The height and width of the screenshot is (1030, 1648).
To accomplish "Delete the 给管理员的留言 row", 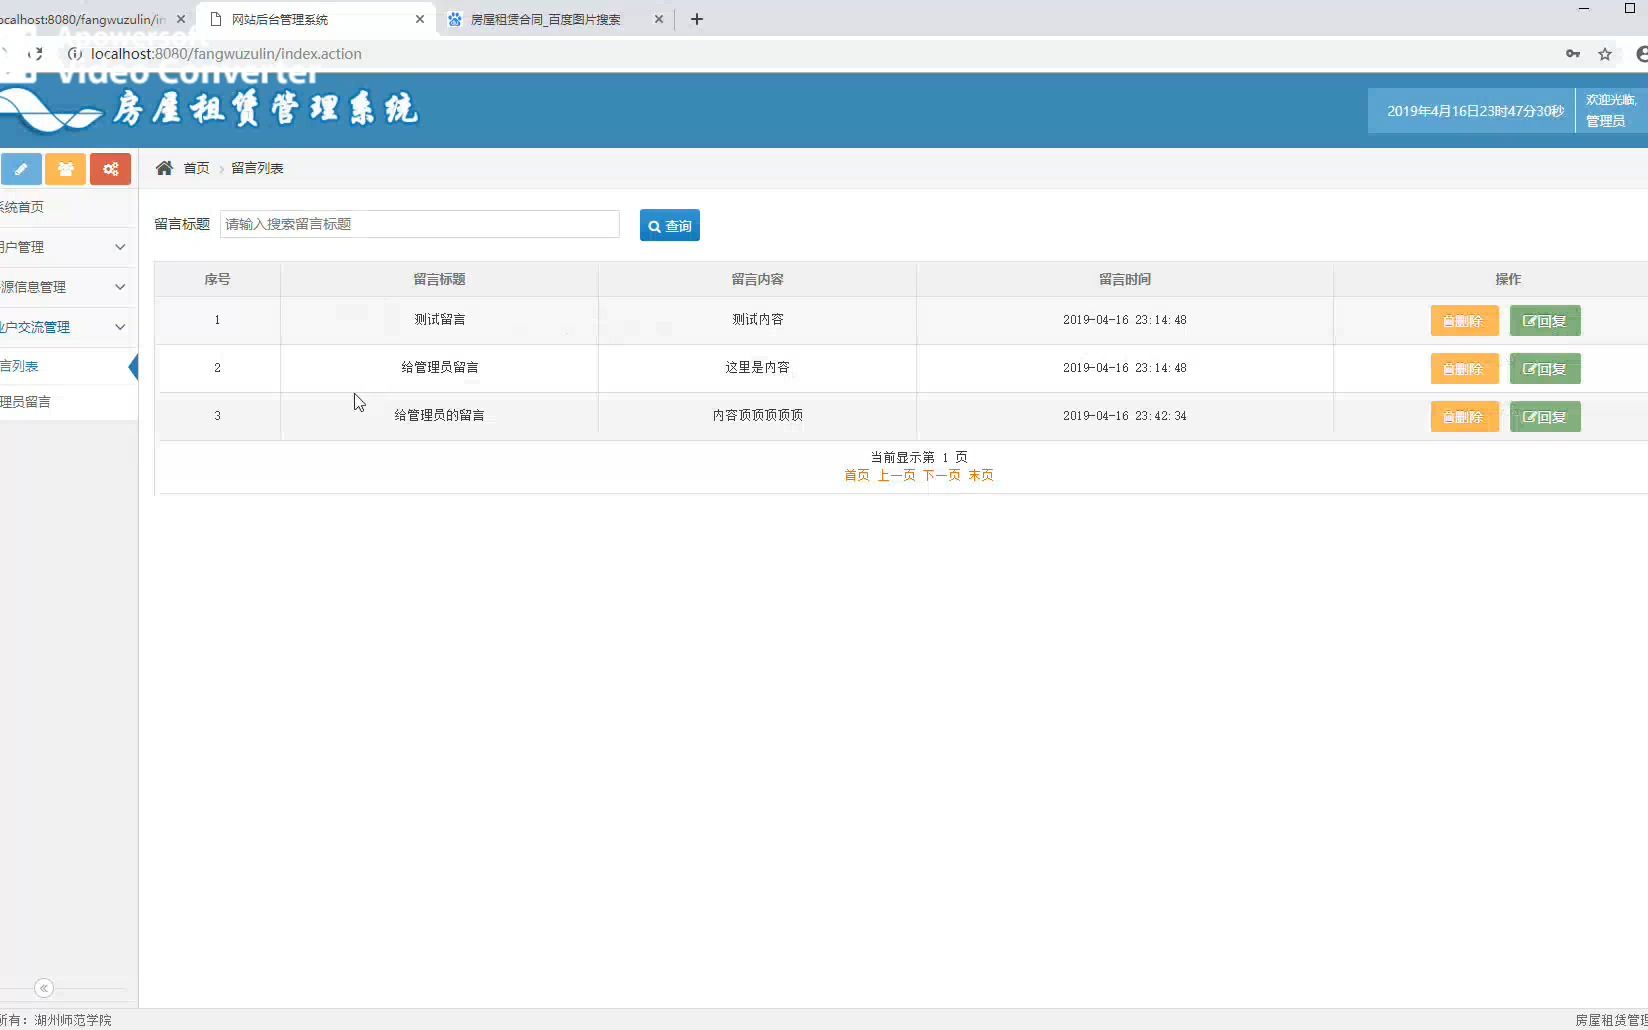I will pyautogui.click(x=1464, y=417).
